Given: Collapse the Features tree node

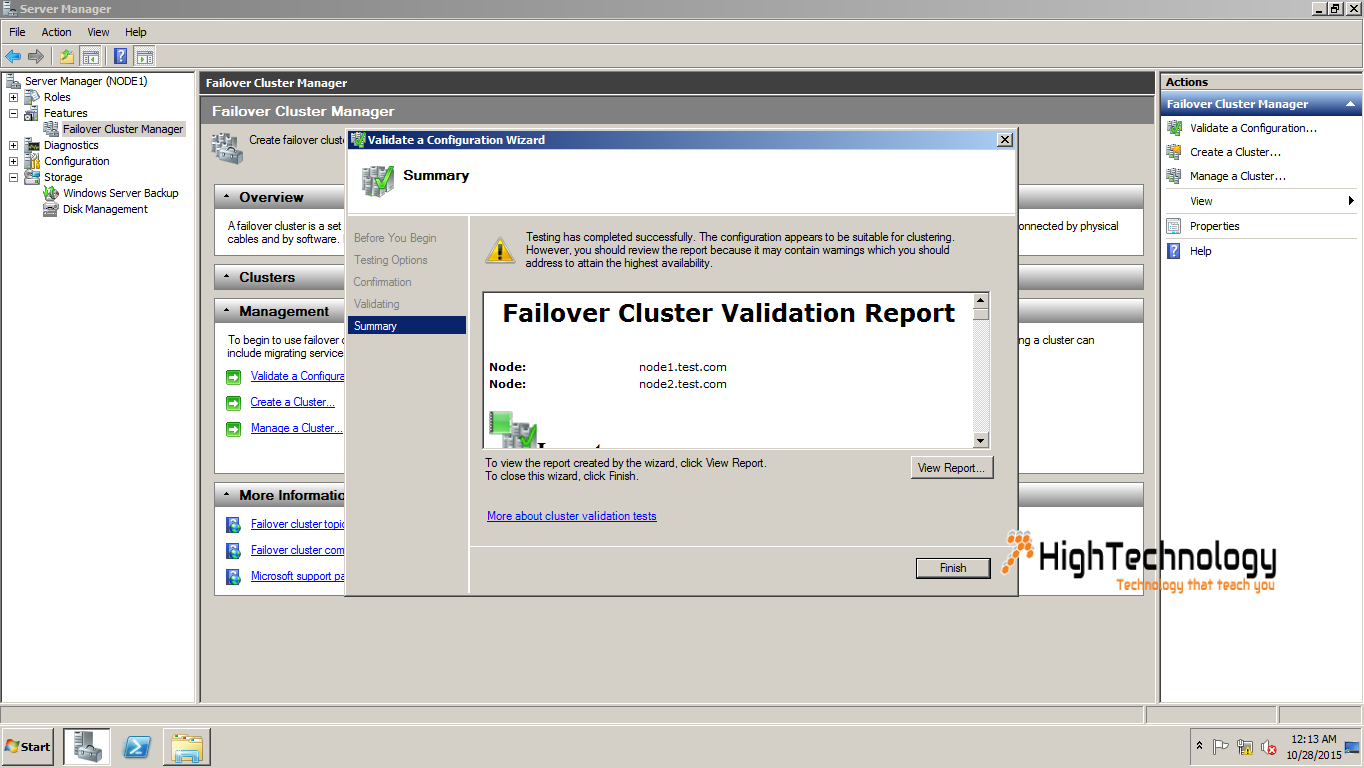Looking at the screenshot, I should [x=13, y=113].
